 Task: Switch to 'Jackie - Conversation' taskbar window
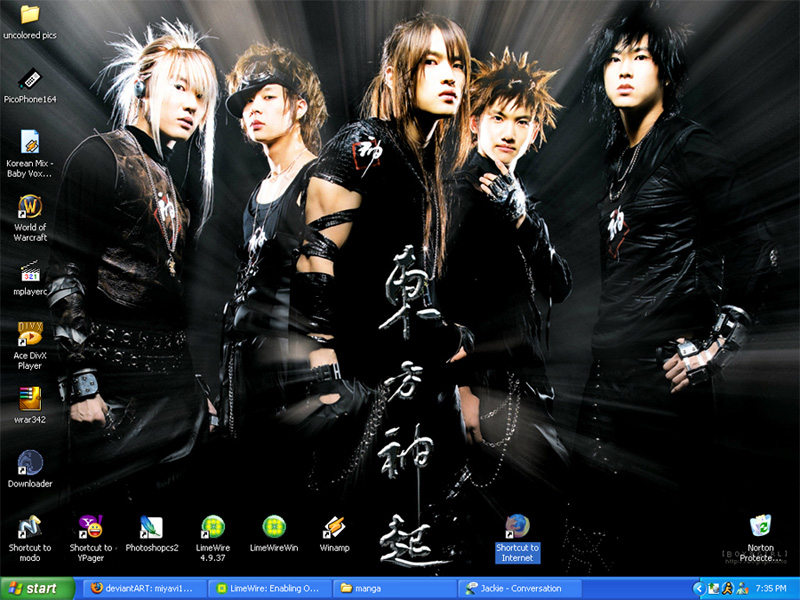pos(520,588)
